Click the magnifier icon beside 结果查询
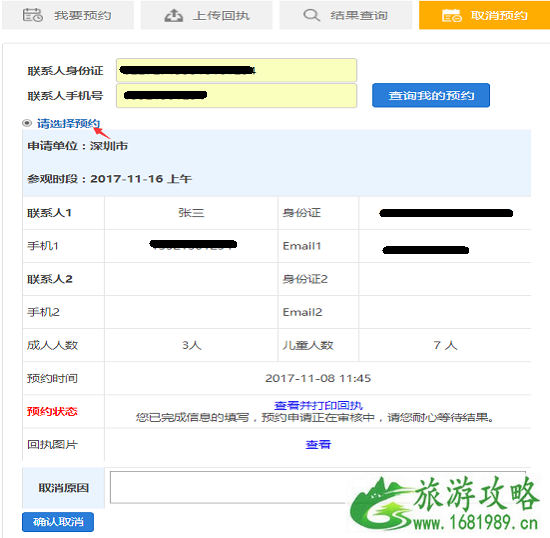This screenshot has height=538, width=550. pyautogui.click(x=311, y=15)
